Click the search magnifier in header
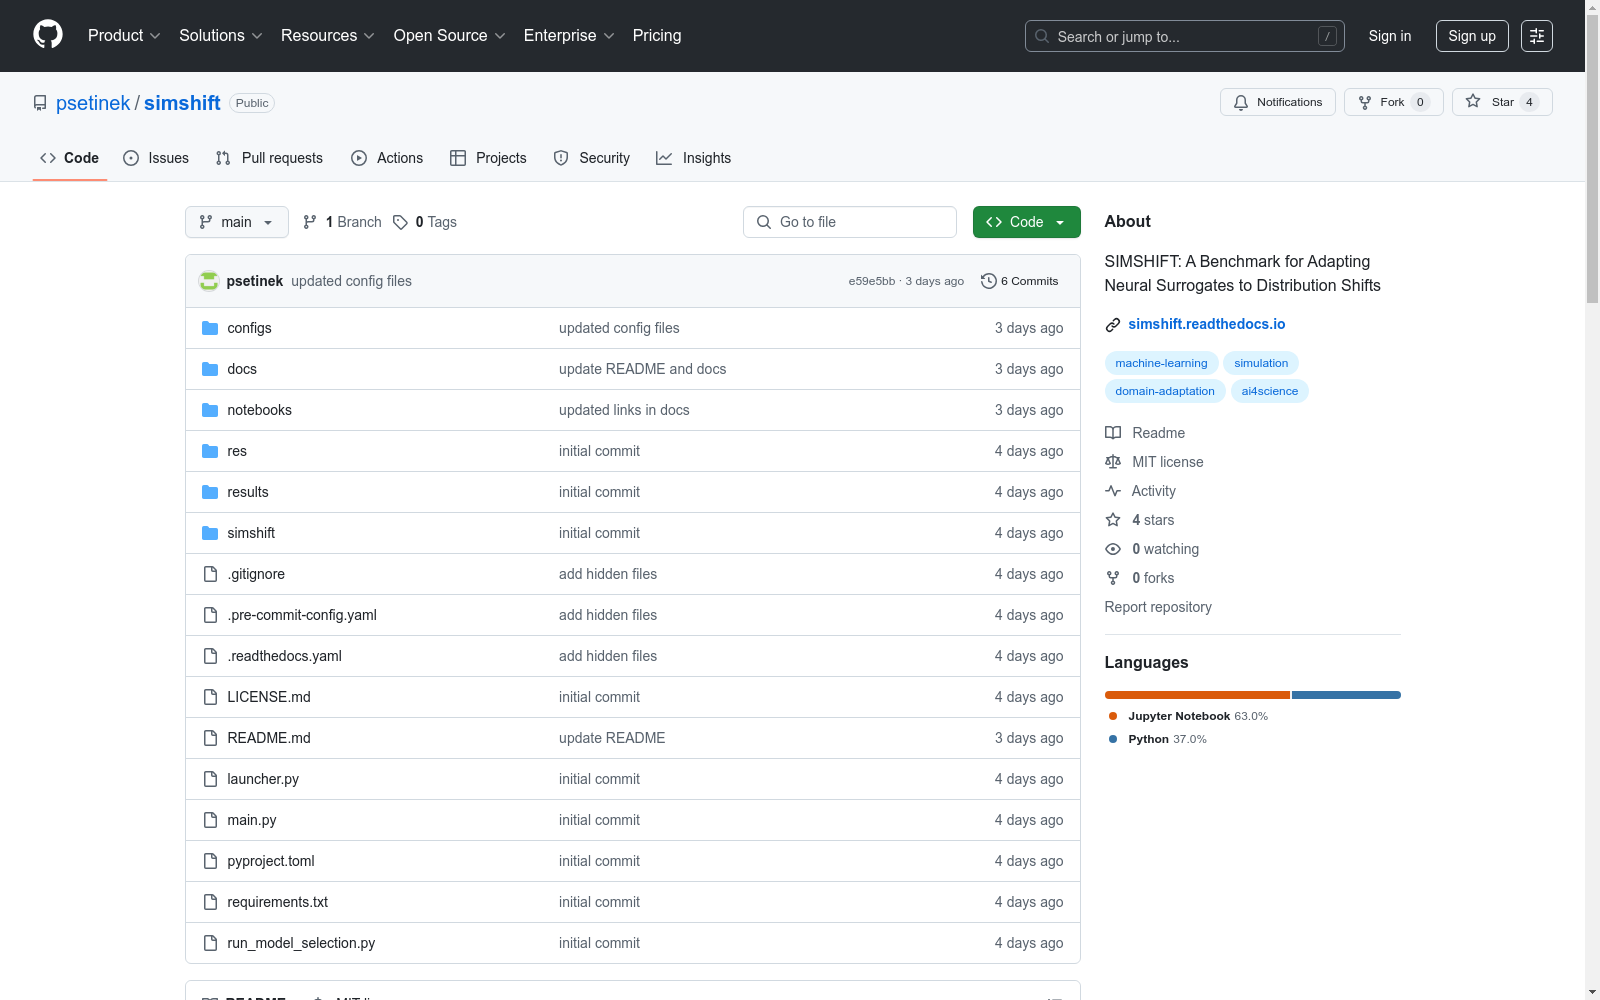 (1042, 36)
